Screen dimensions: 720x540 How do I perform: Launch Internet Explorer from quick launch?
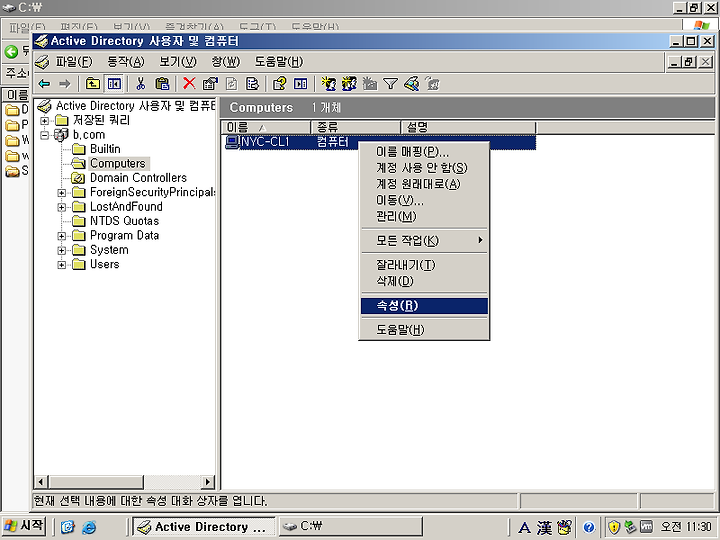click(x=89, y=527)
